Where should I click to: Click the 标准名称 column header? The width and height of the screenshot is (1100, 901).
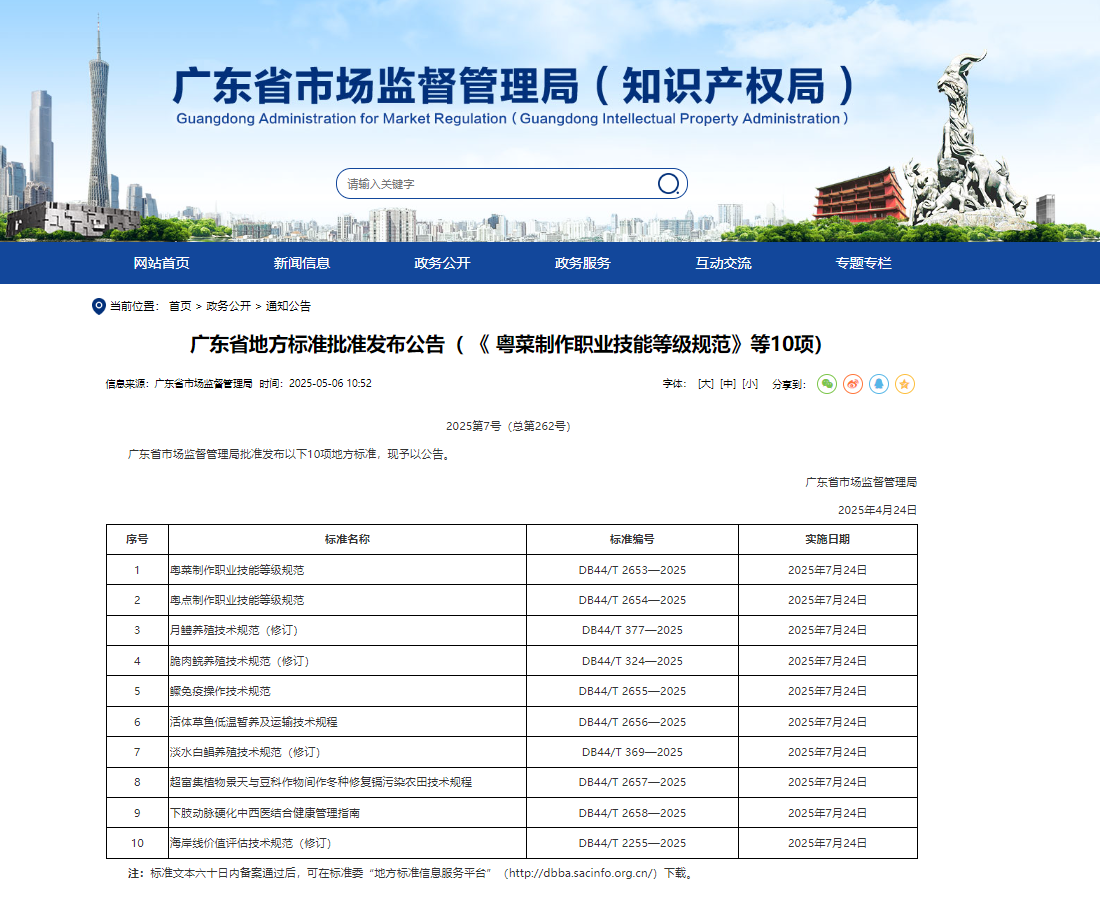[x=347, y=539]
